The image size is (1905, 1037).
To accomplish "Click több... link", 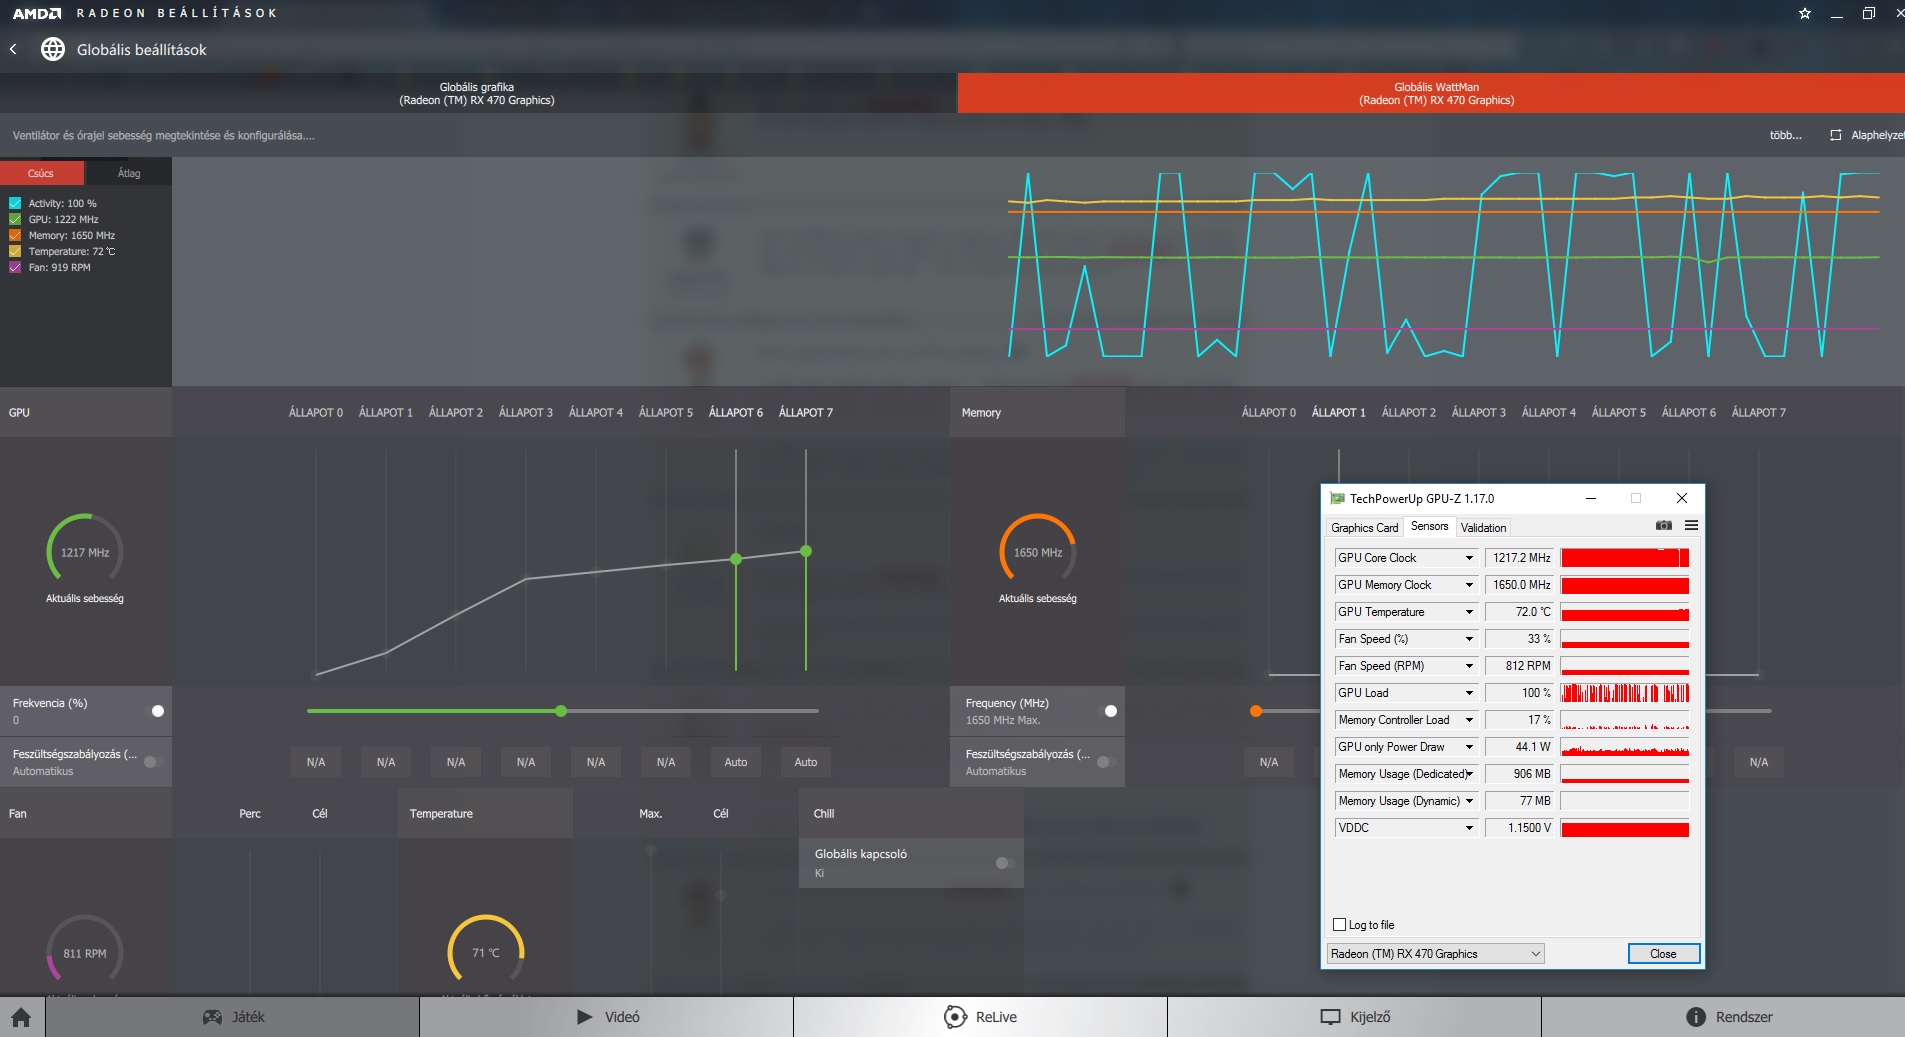I will point(1785,135).
